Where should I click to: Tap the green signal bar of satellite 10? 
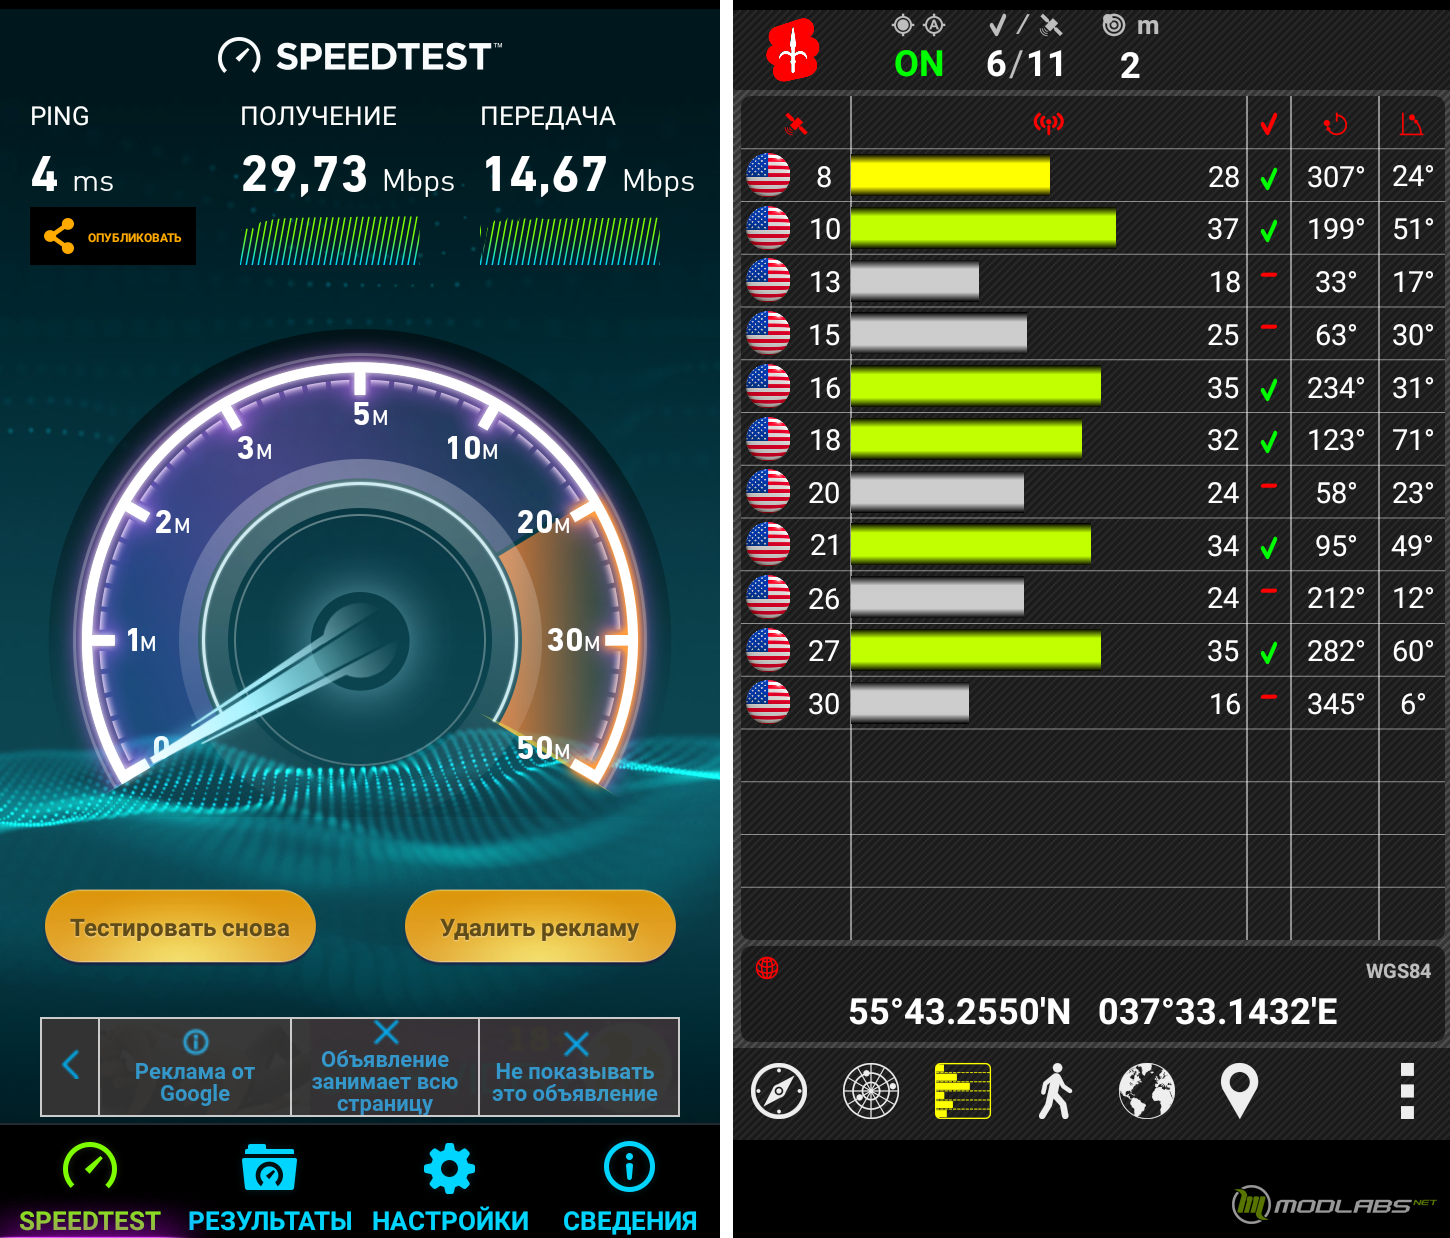pyautogui.click(x=983, y=229)
